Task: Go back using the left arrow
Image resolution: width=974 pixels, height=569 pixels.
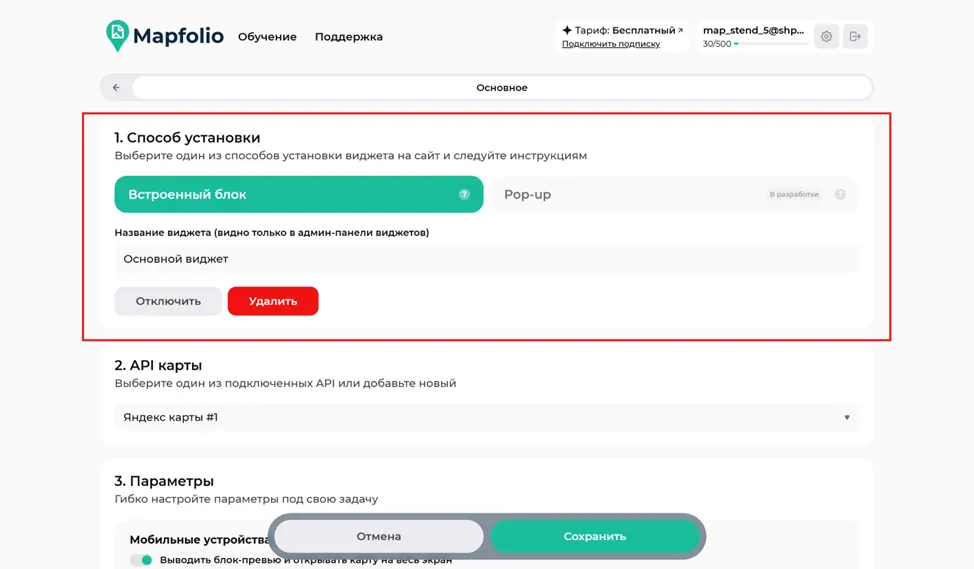Action: click(x=116, y=88)
